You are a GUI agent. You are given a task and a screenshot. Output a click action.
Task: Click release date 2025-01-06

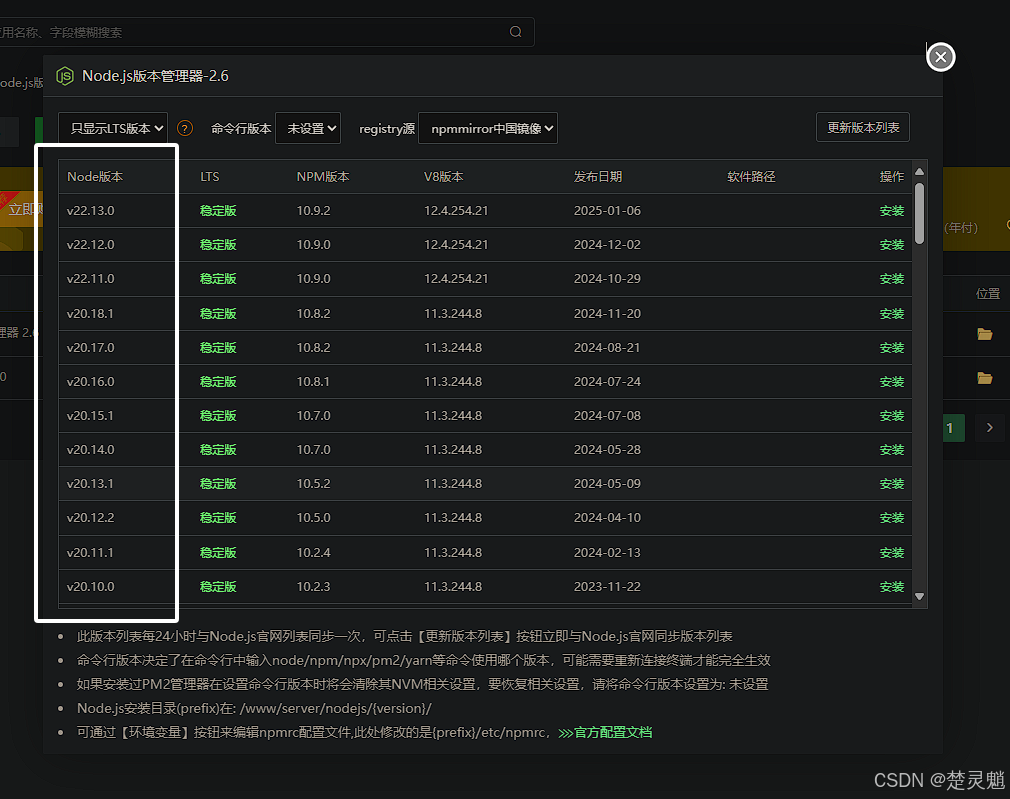pyautogui.click(x=607, y=211)
